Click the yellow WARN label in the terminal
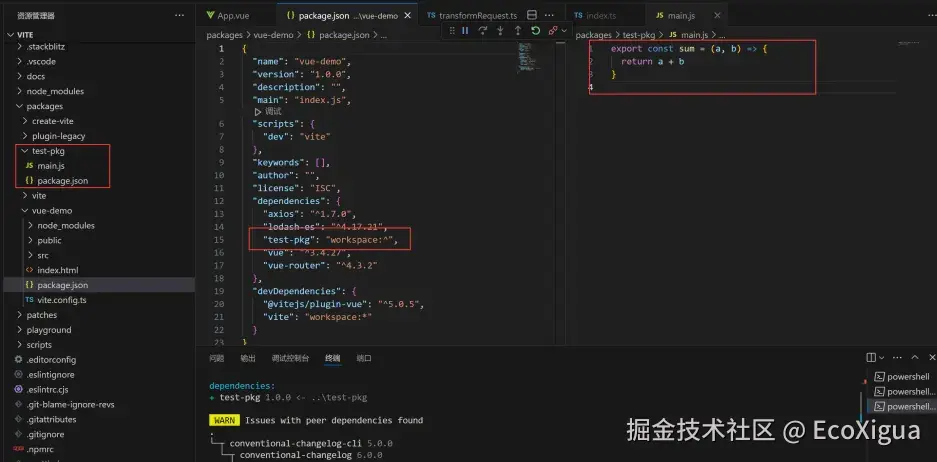The height and width of the screenshot is (462, 937). (224, 420)
